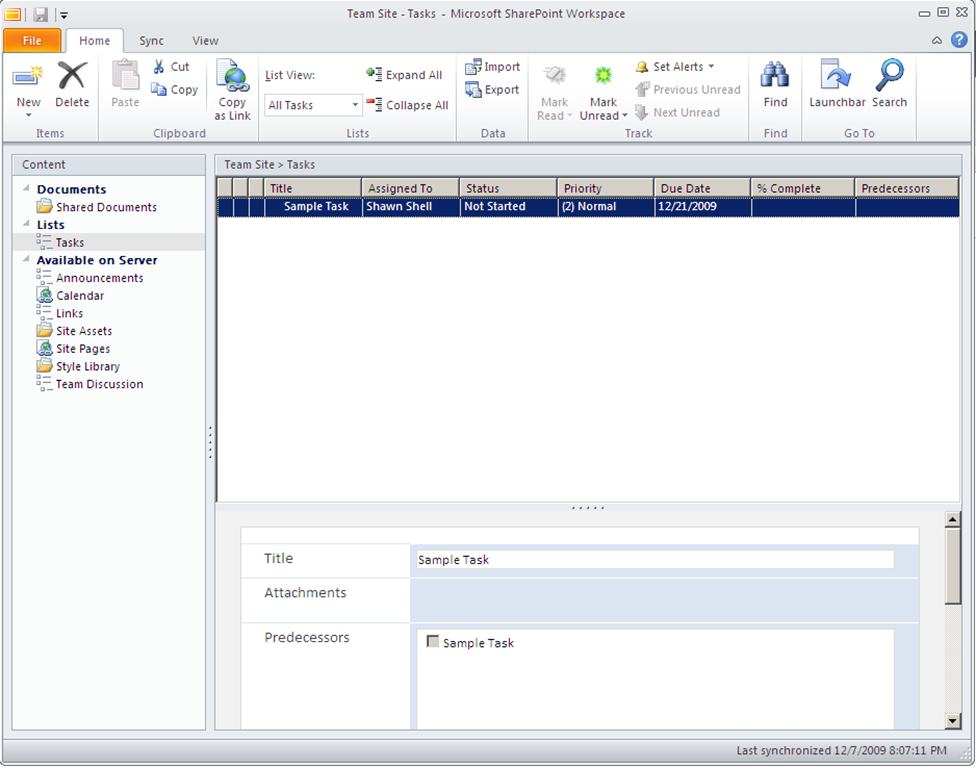This screenshot has height=768, width=976.
Task: Copy the selected item
Action: [x=176, y=90]
